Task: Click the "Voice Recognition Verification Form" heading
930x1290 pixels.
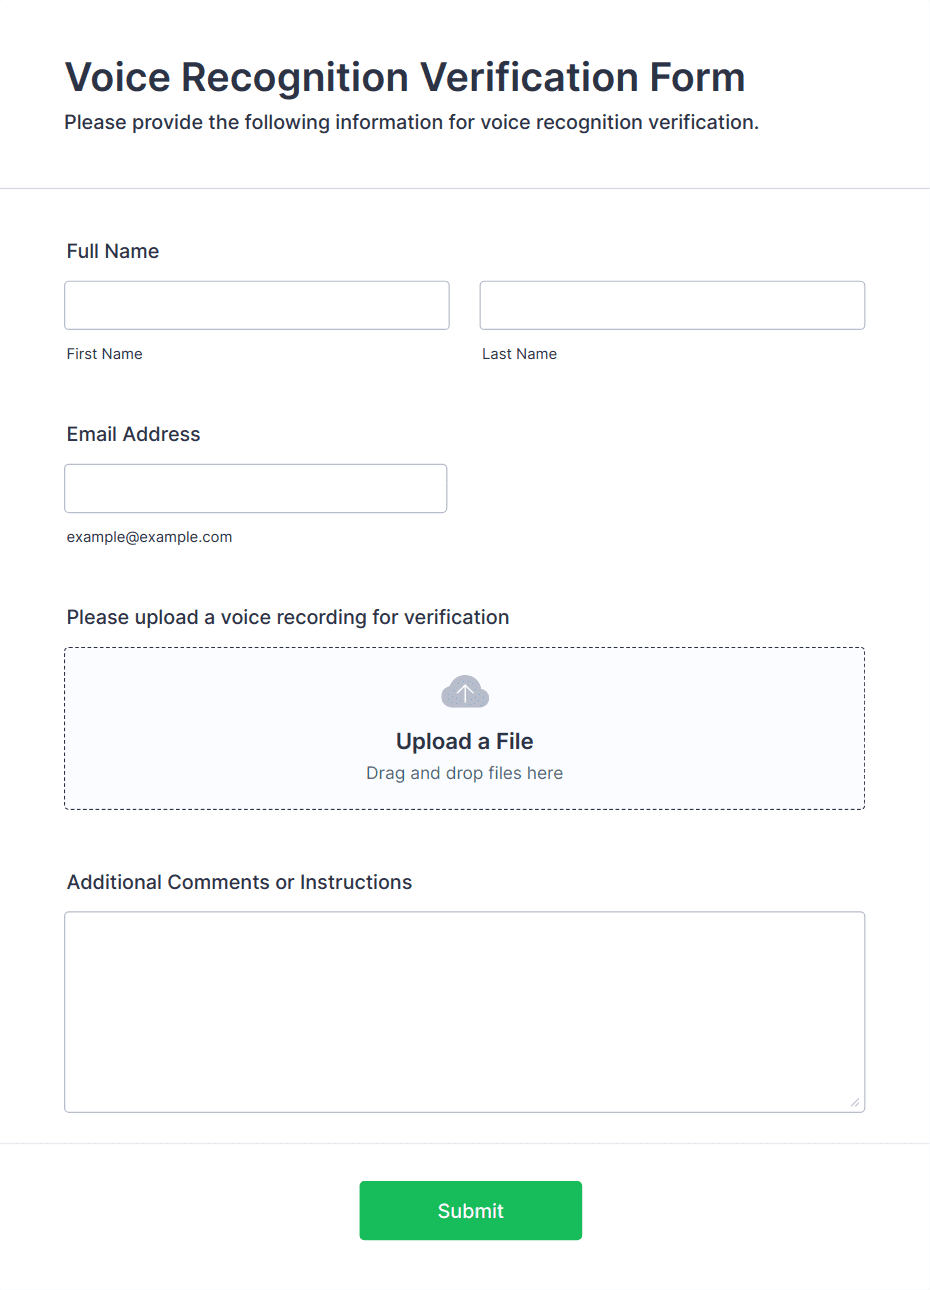Action: (405, 77)
